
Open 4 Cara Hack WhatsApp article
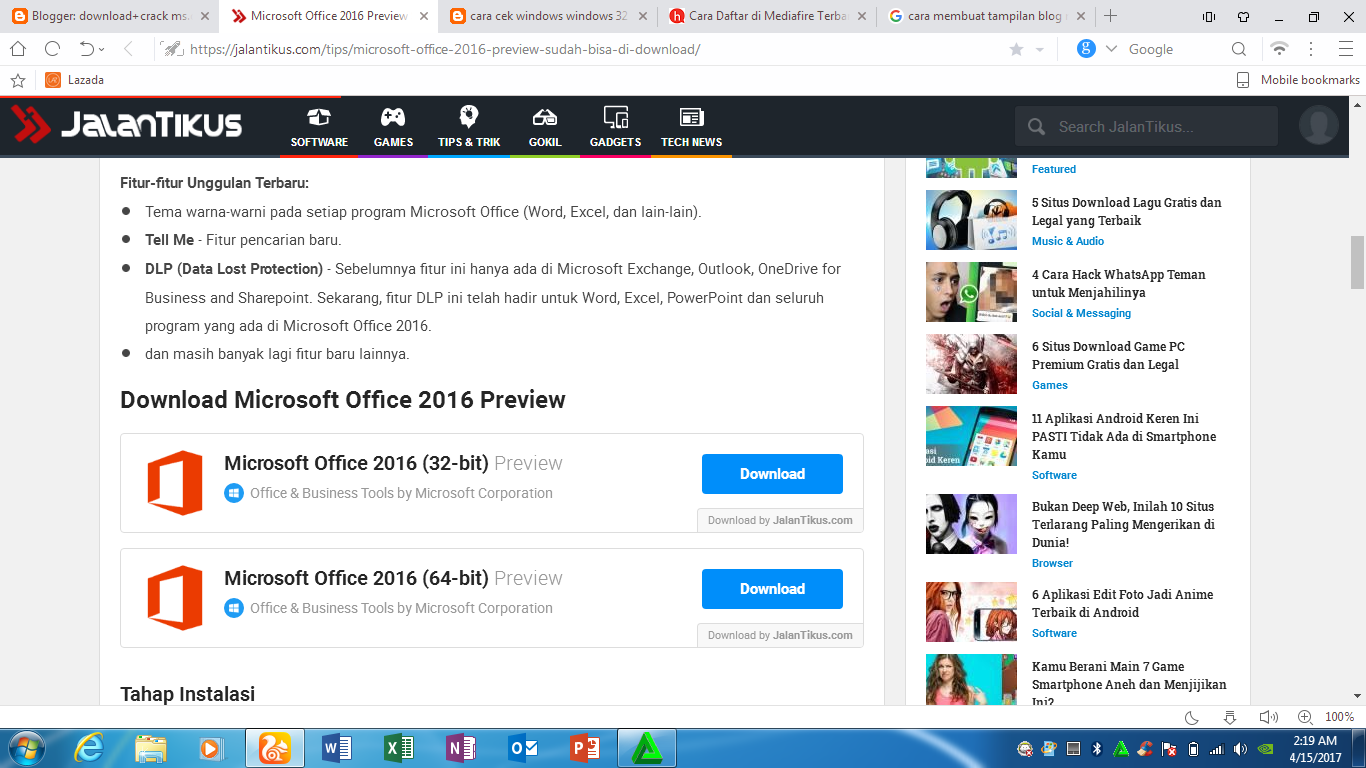[1119, 283]
